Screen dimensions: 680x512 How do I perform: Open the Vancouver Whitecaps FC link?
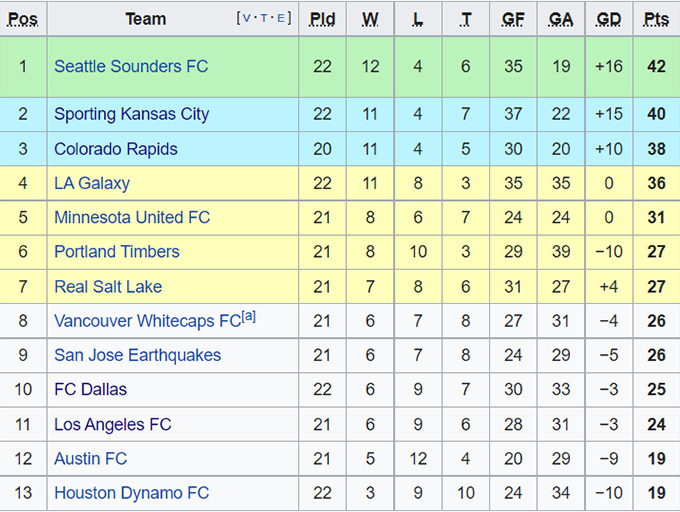(147, 321)
